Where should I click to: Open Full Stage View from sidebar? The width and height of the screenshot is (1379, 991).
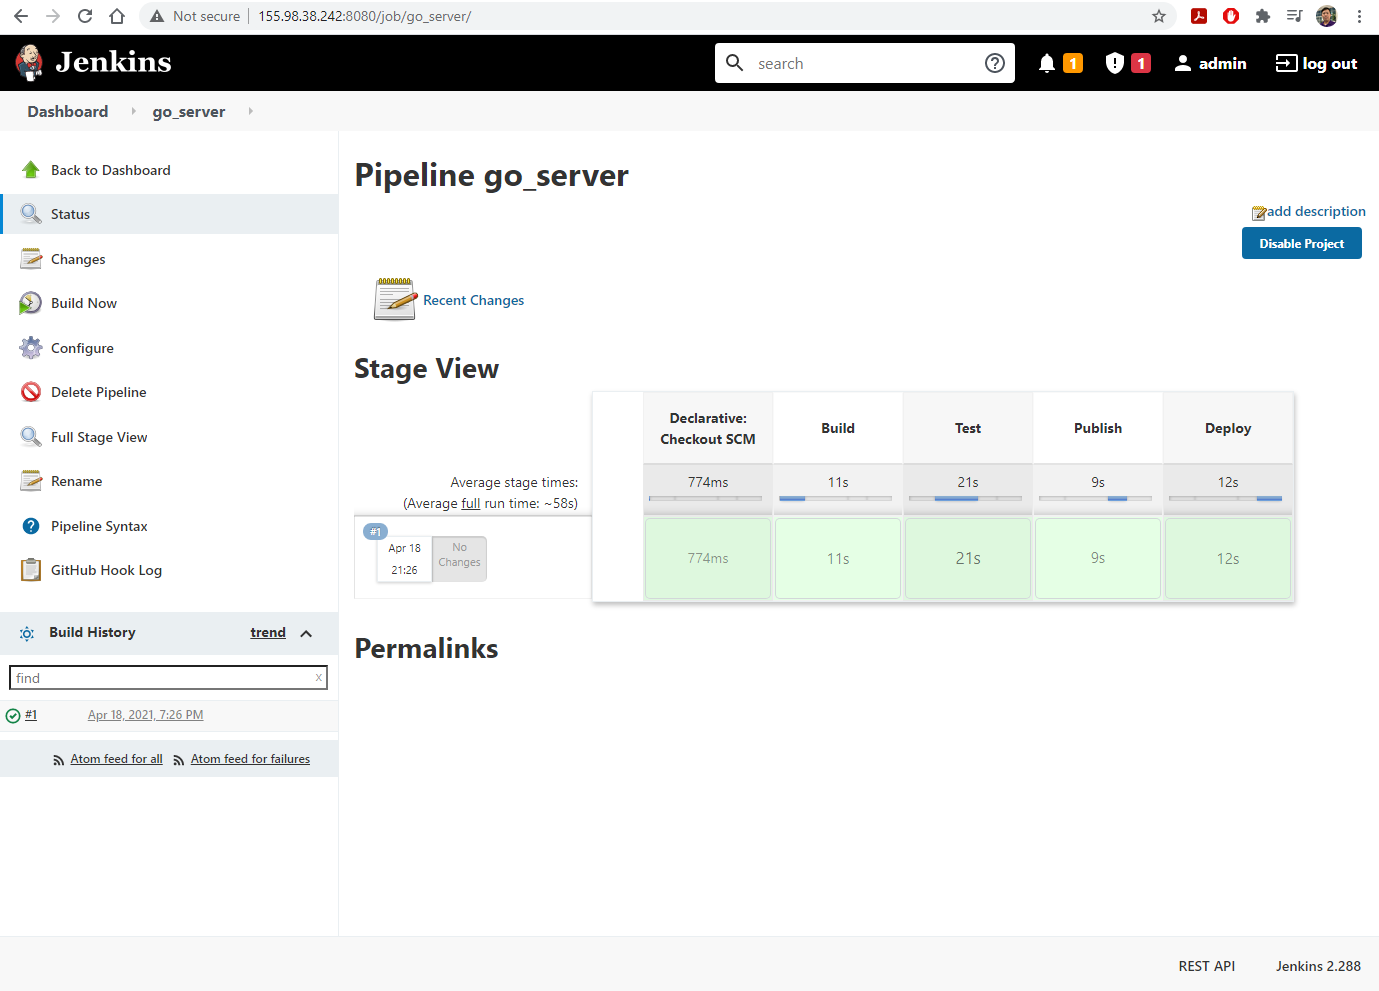99,437
